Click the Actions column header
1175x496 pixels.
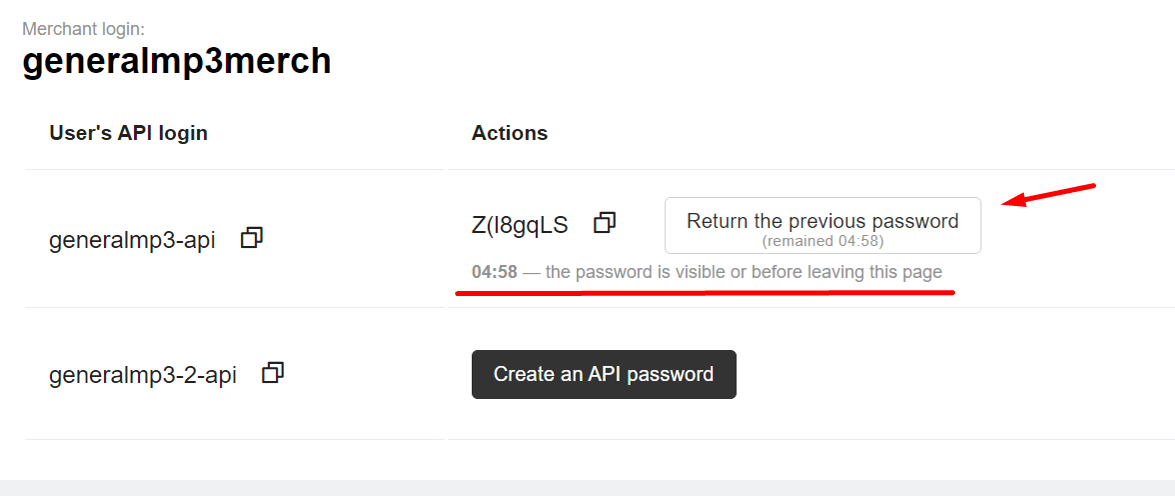(509, 133)
